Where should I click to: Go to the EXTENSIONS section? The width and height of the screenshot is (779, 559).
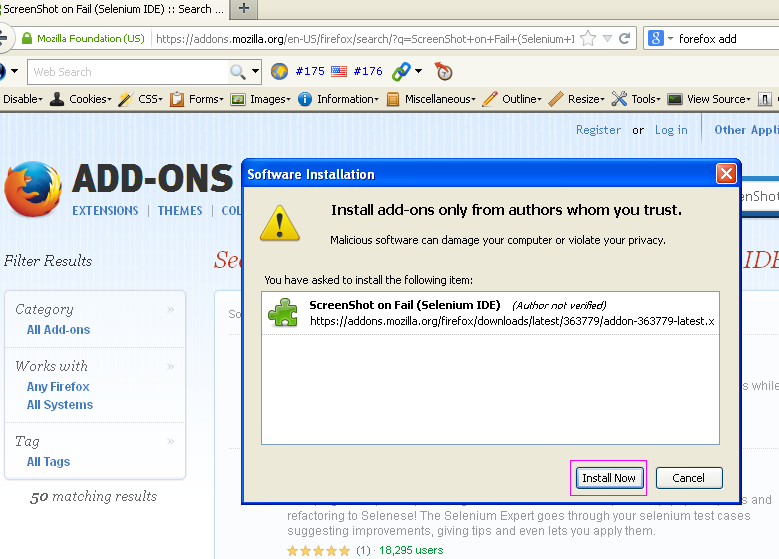(105, 211)
